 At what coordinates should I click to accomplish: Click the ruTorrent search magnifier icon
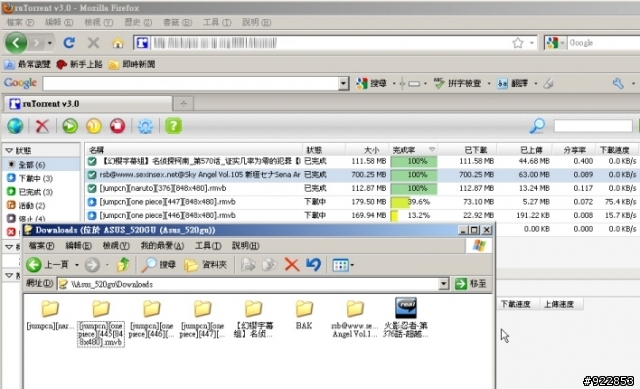(537, 126)
